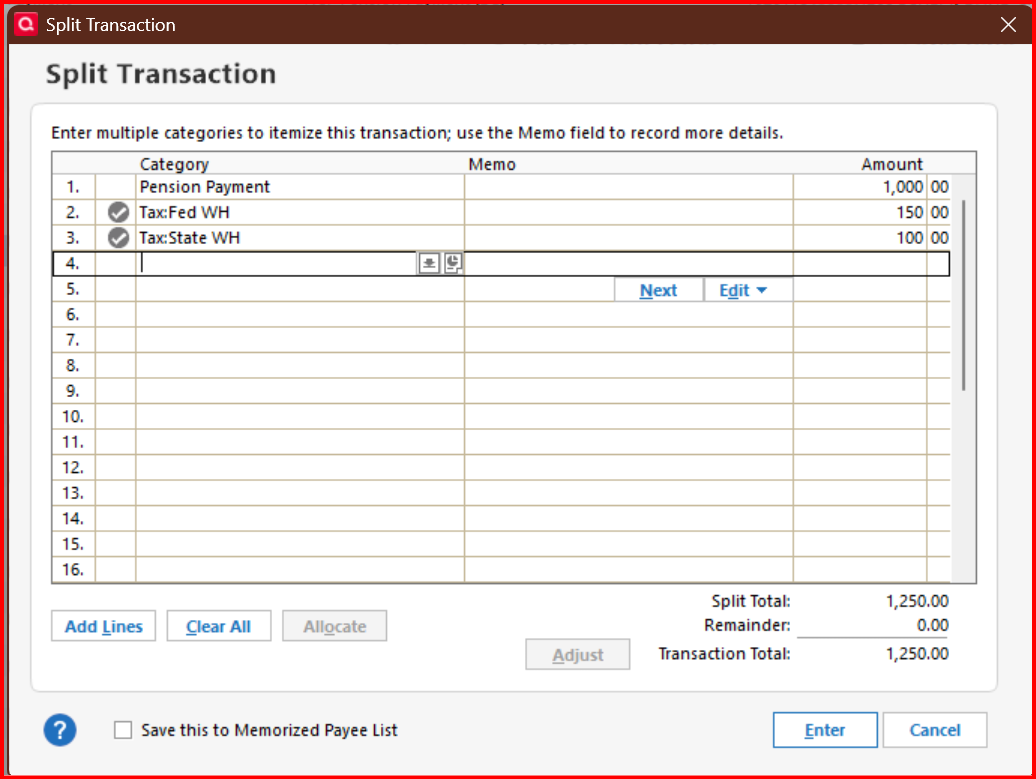Click Next to move to next line
The height and width of the screenshot is (779, 1036).
659,290
